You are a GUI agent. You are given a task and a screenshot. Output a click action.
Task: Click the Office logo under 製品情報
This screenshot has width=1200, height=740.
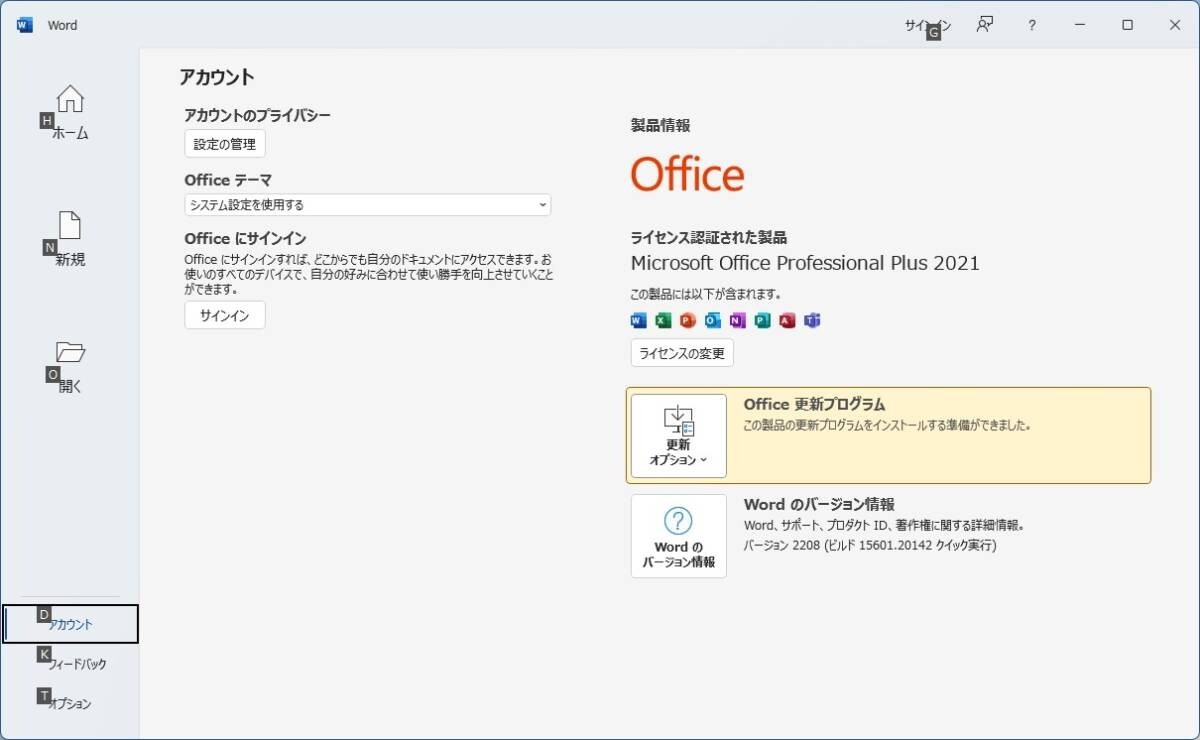(687, 175)
